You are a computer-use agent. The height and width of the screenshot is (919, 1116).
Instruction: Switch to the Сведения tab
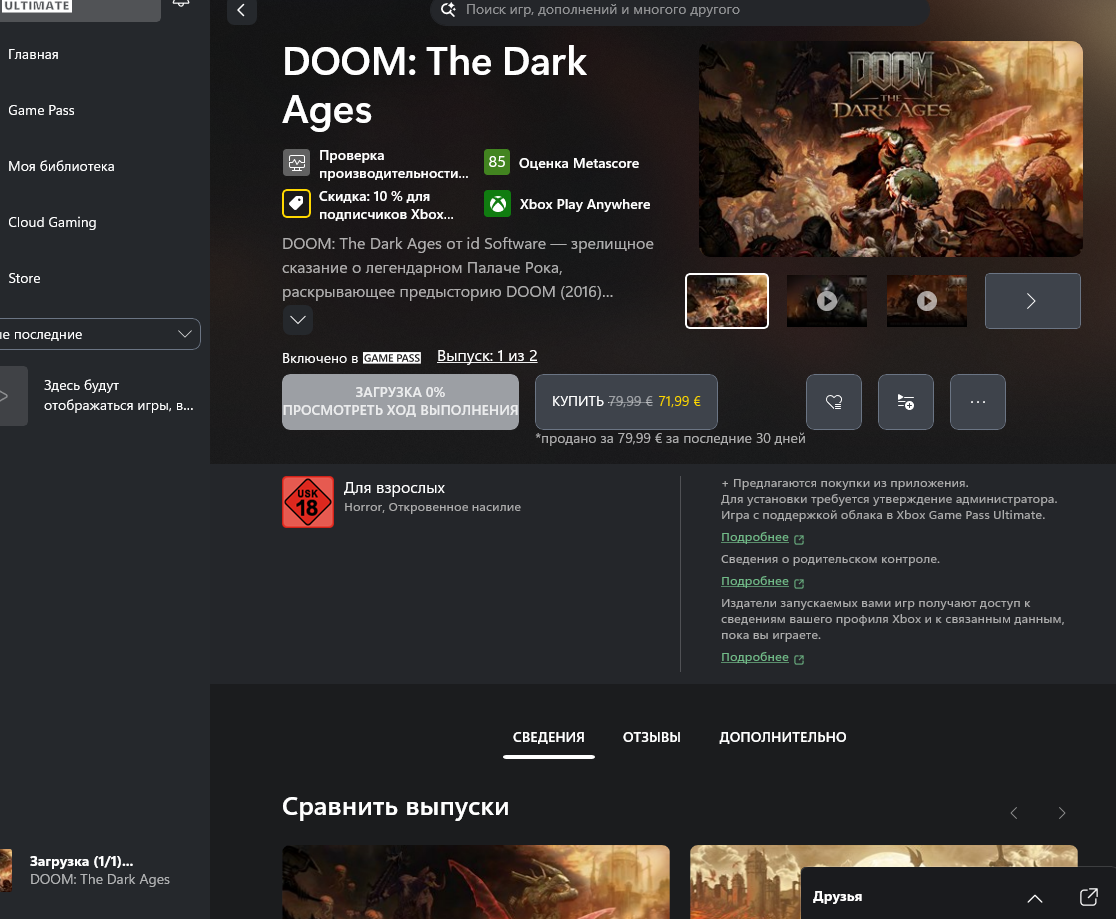point(549,737)
